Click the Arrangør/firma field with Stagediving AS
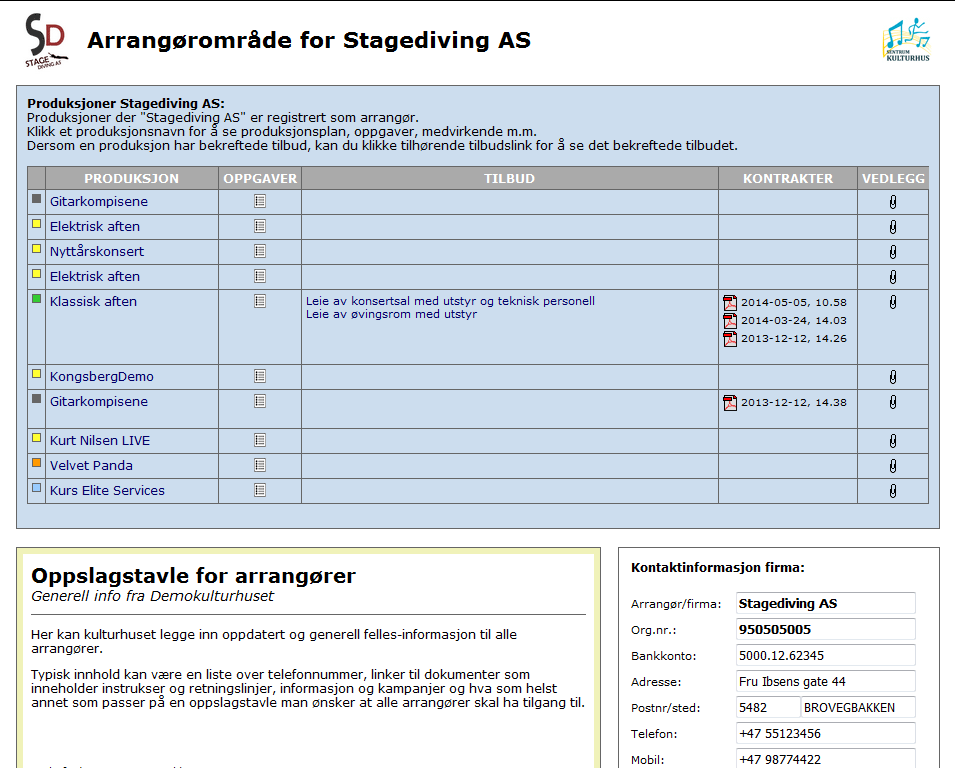The width and height of the screenshot is (955, 768). point(826,604)
